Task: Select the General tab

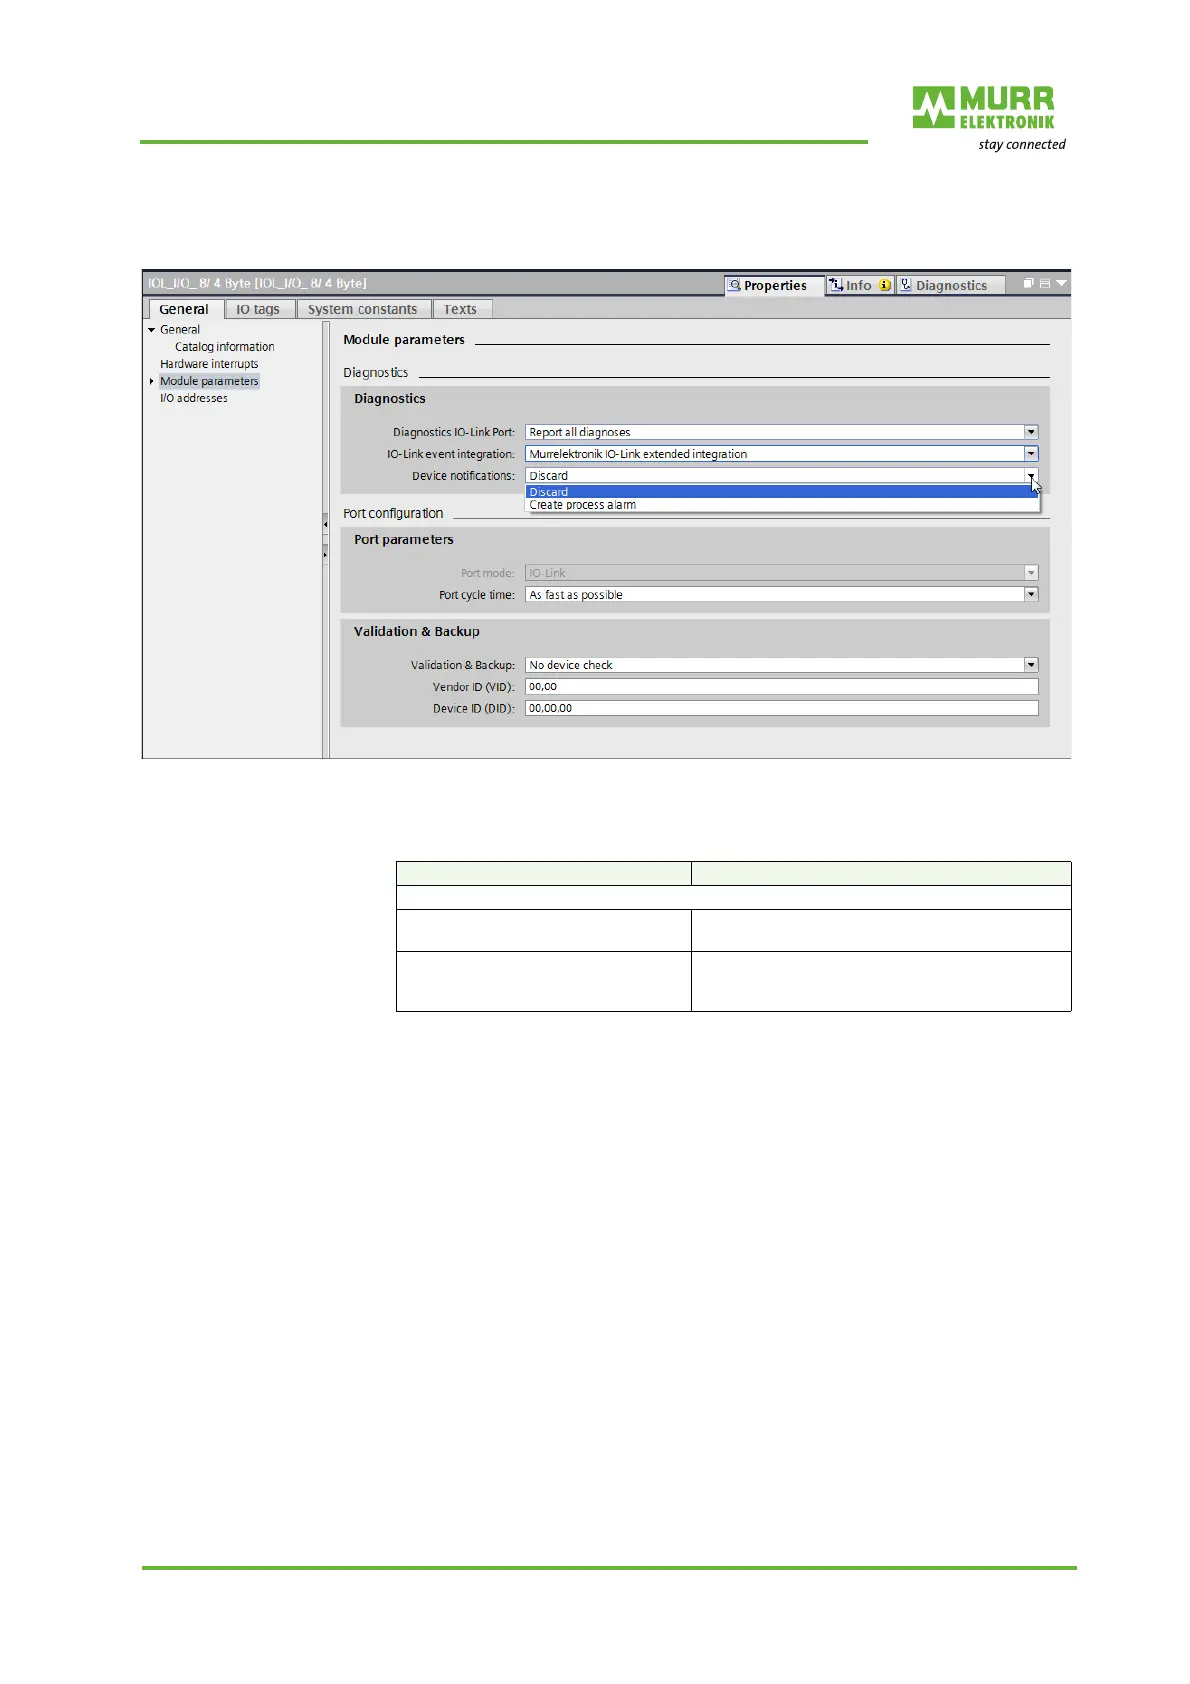Action: (184, 309)
